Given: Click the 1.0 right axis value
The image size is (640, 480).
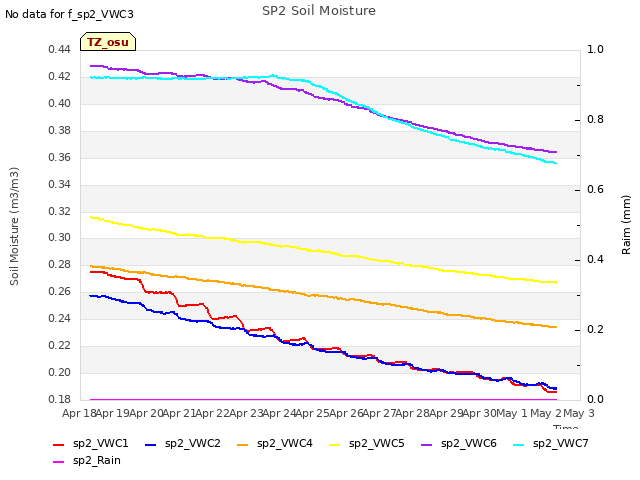Looking at the screenshot, I should pos(595,50).
